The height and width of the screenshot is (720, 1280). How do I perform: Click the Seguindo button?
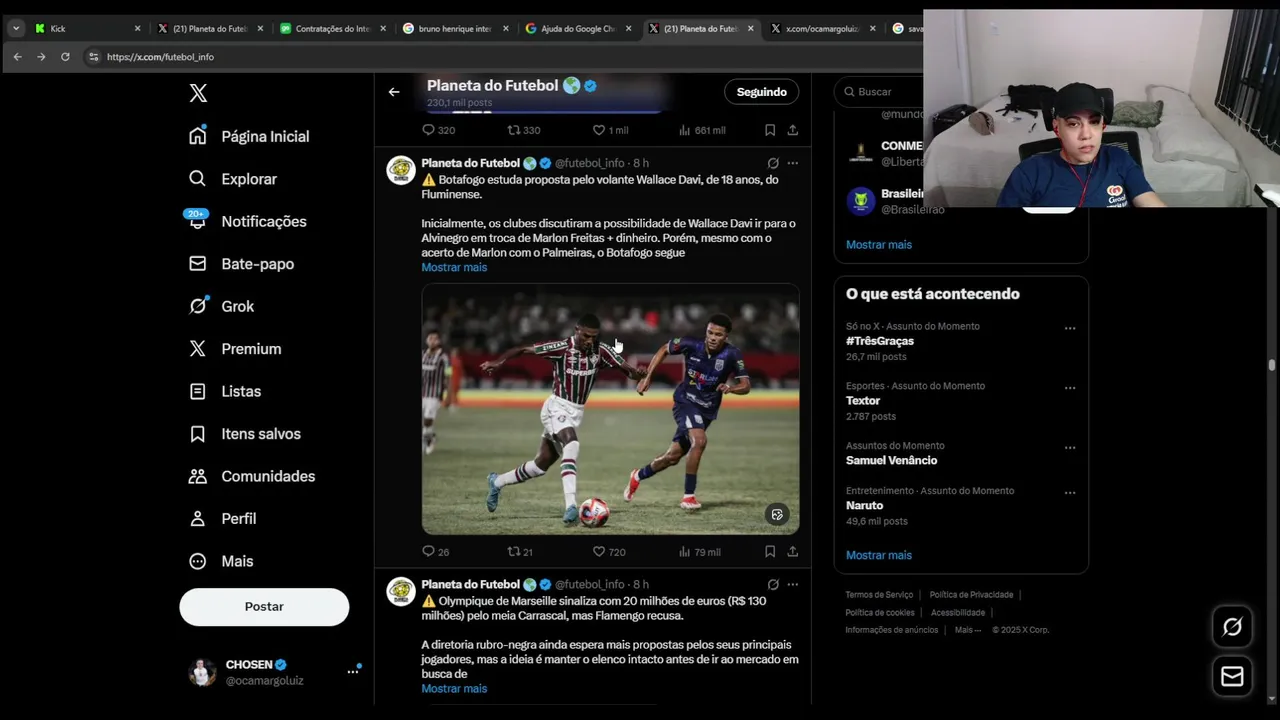point(761,92)
